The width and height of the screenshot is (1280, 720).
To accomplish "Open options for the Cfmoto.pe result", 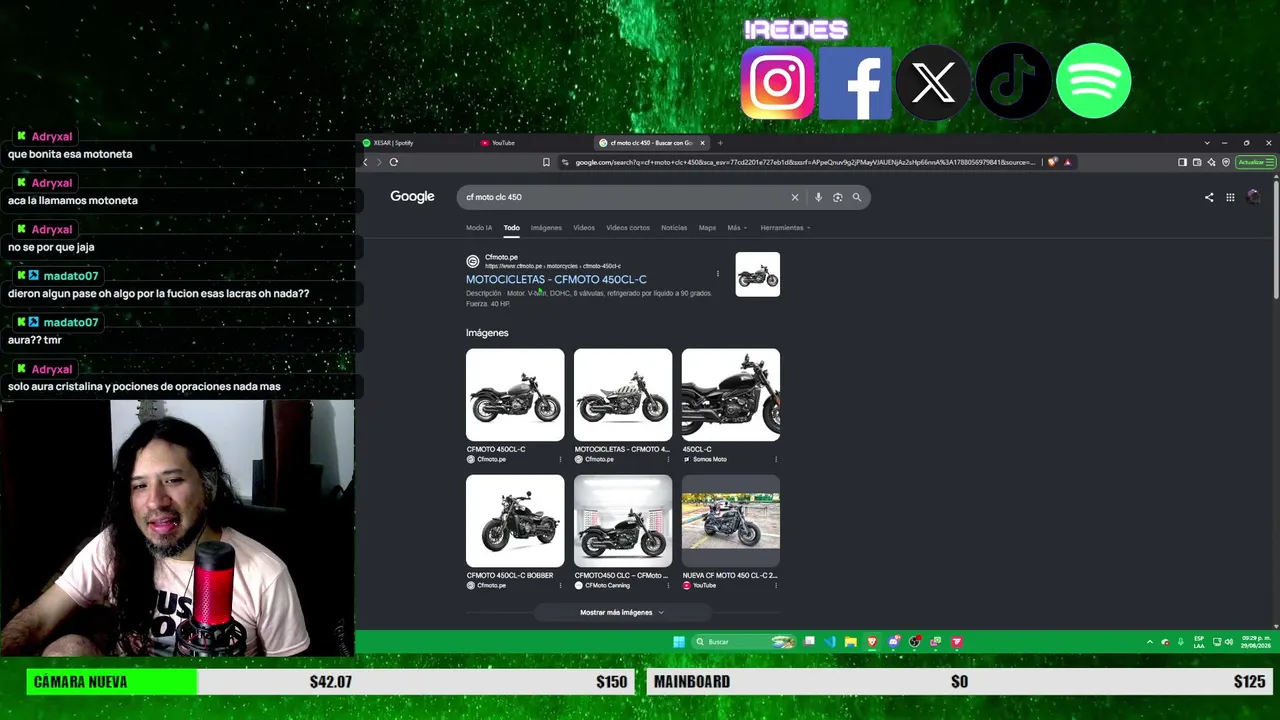I will (717, 273).
